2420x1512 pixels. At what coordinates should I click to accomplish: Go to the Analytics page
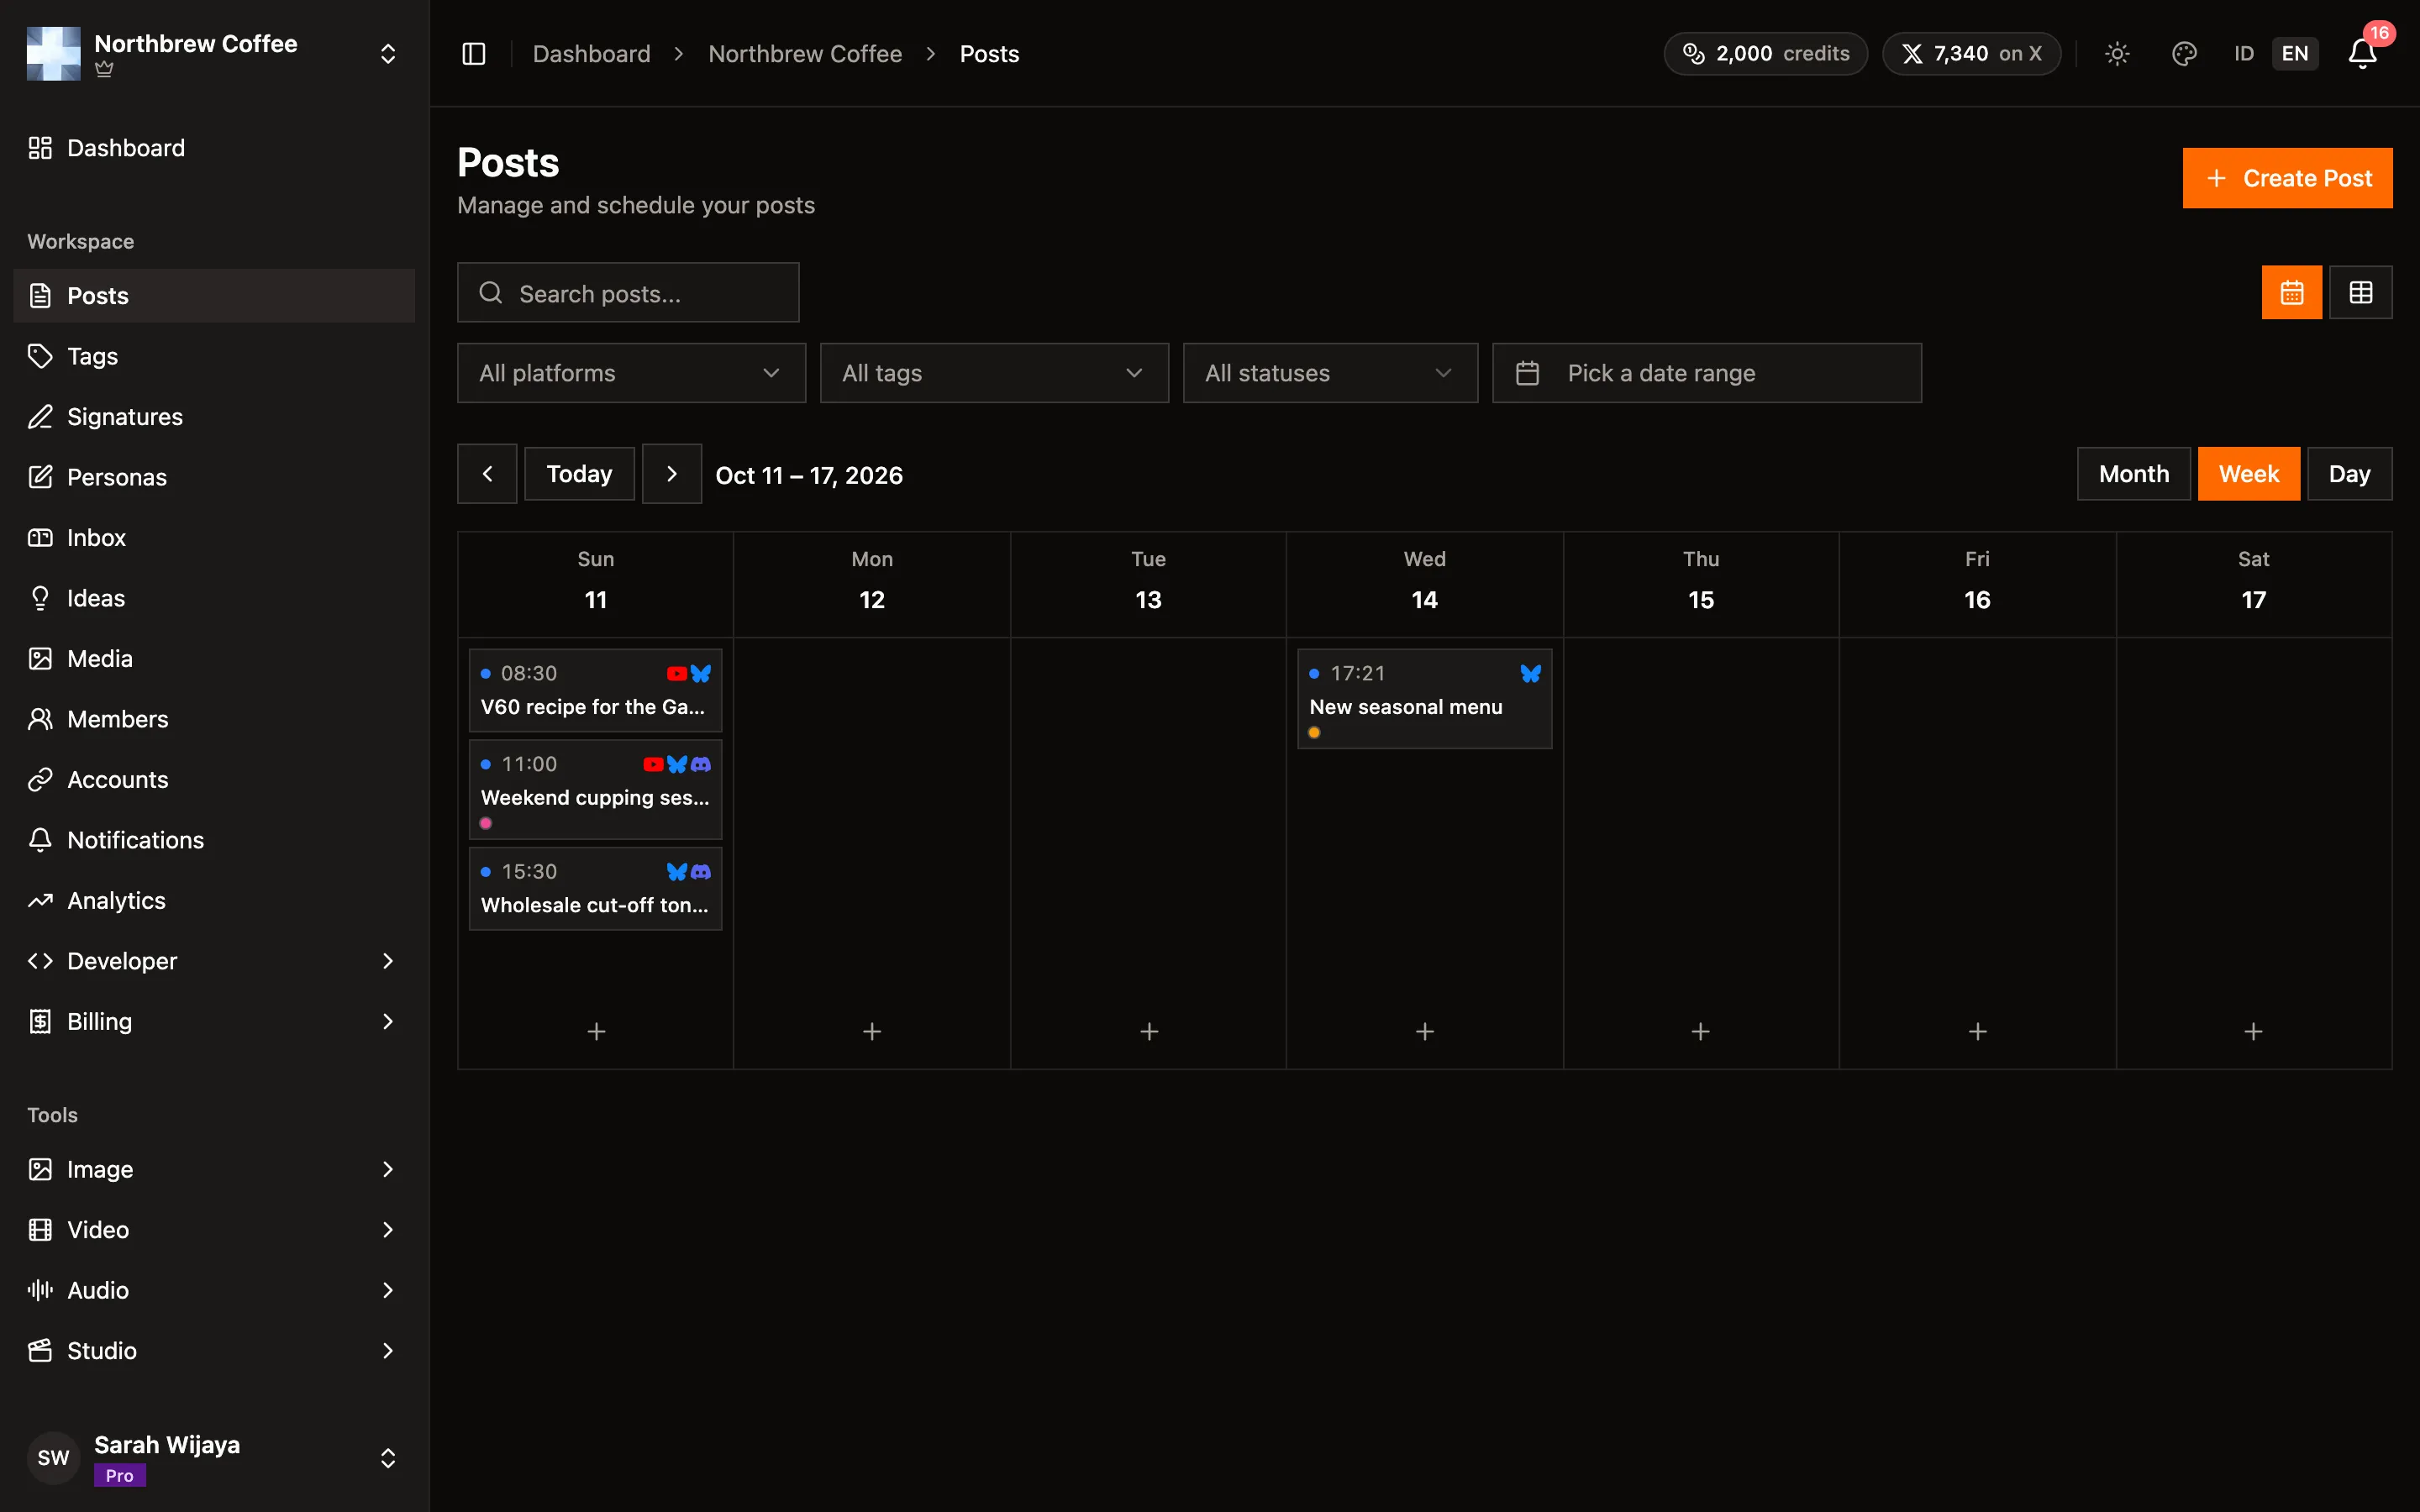[214, 901]
